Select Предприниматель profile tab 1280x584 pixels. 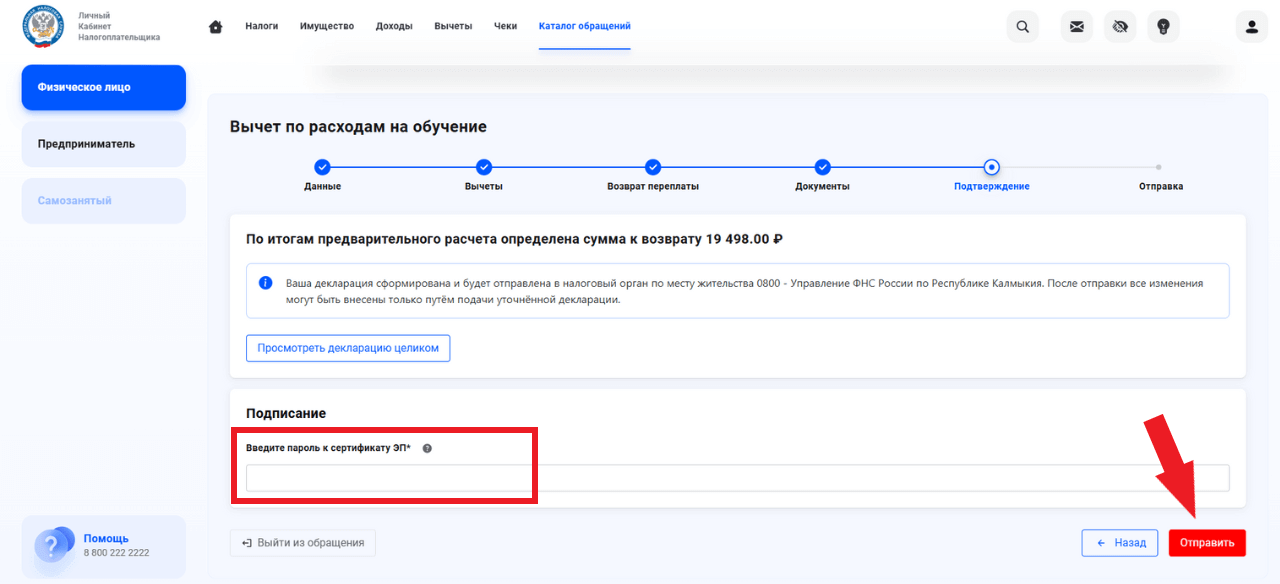(104, 144)
